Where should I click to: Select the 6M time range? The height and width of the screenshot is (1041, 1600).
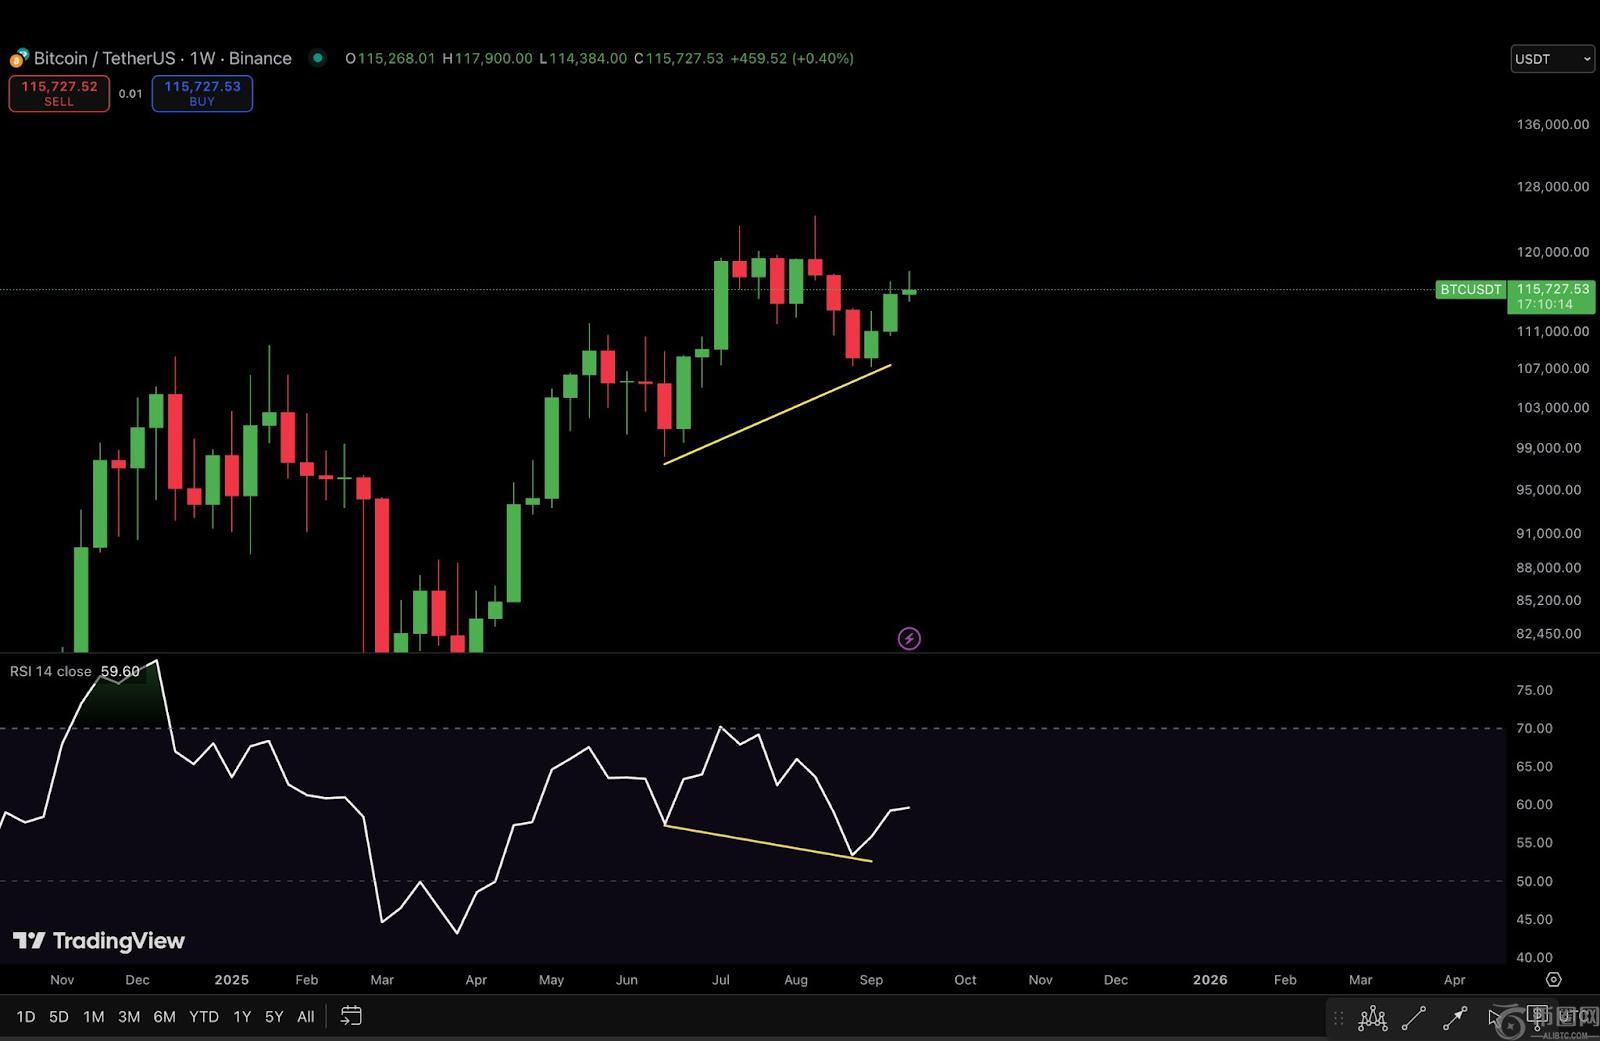[x=164, y=1017]
